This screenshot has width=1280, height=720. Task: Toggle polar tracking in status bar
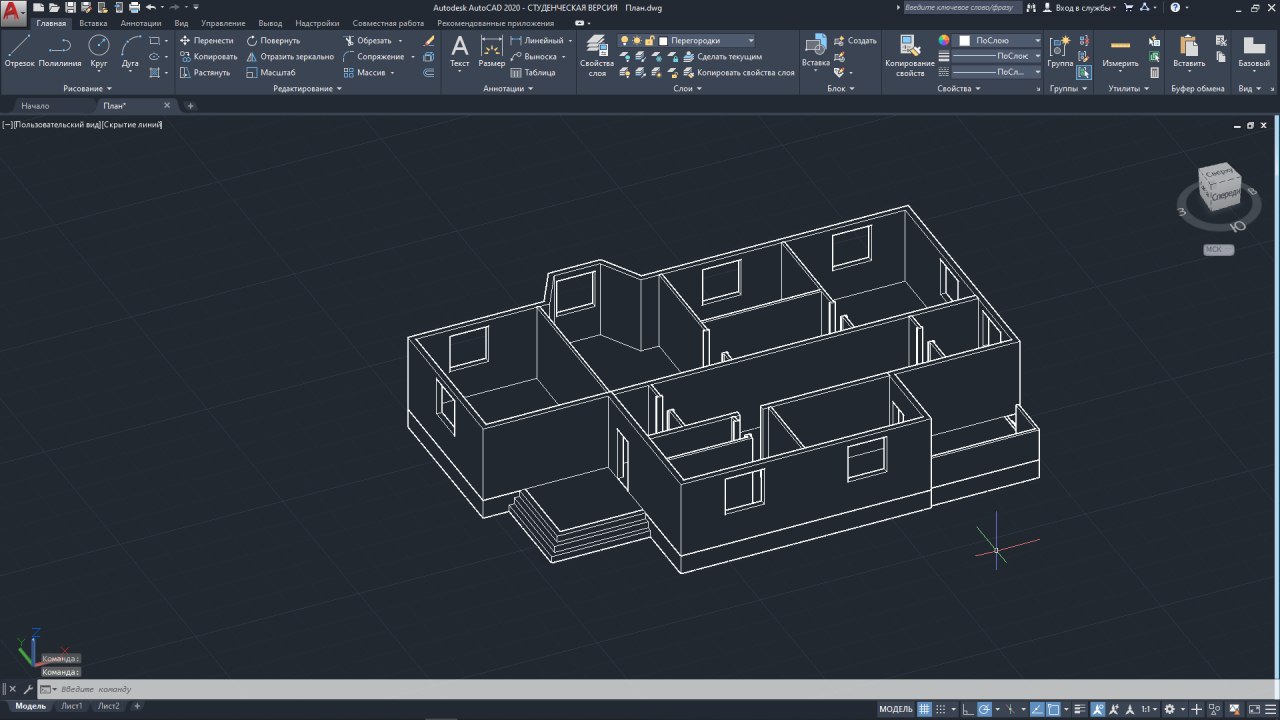point(984,709)
